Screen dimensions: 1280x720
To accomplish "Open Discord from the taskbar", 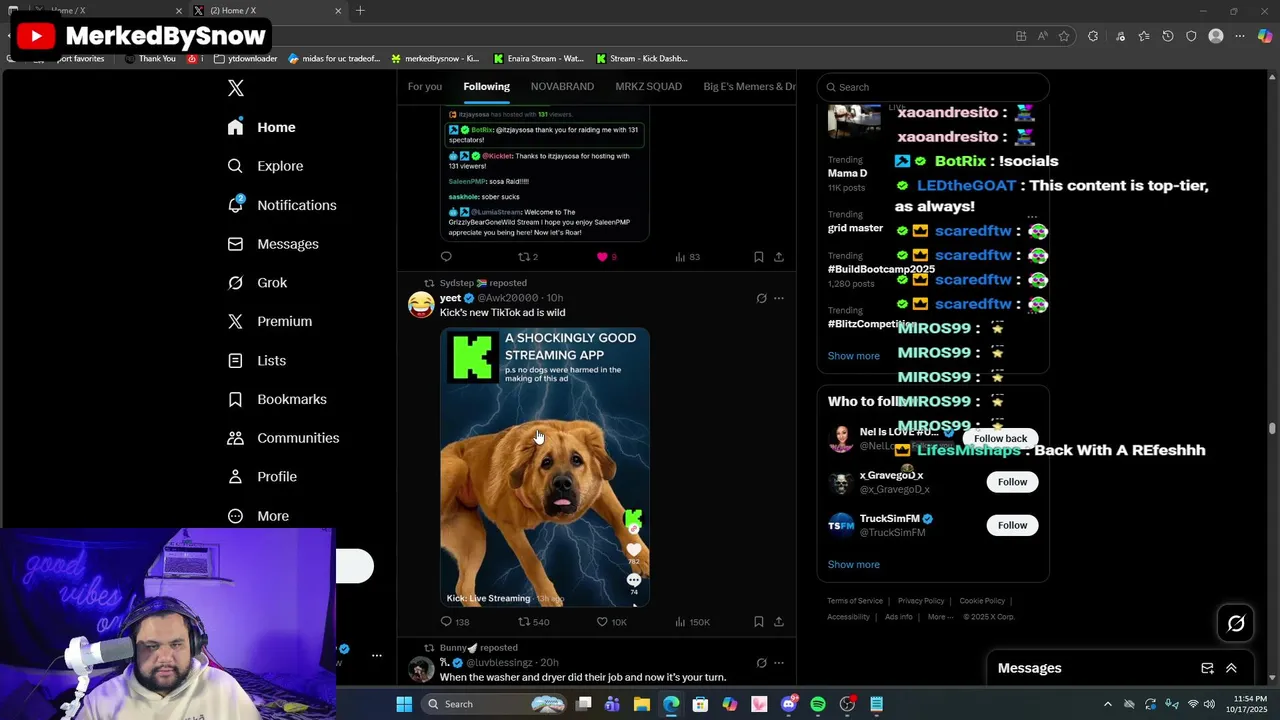I will point(789,704).
